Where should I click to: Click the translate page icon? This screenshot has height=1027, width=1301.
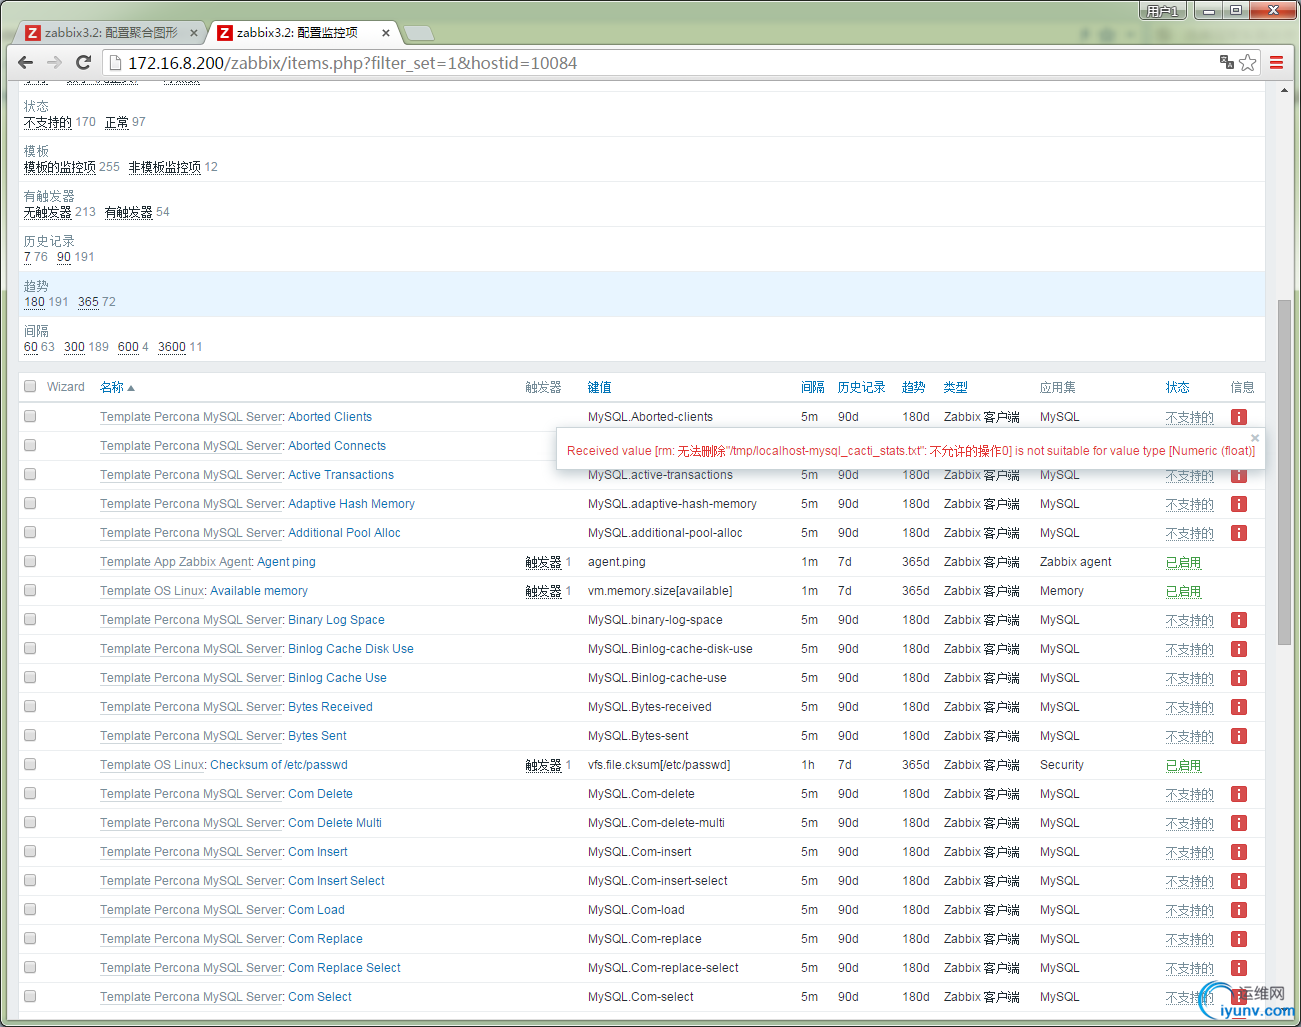coord(1227,62)
